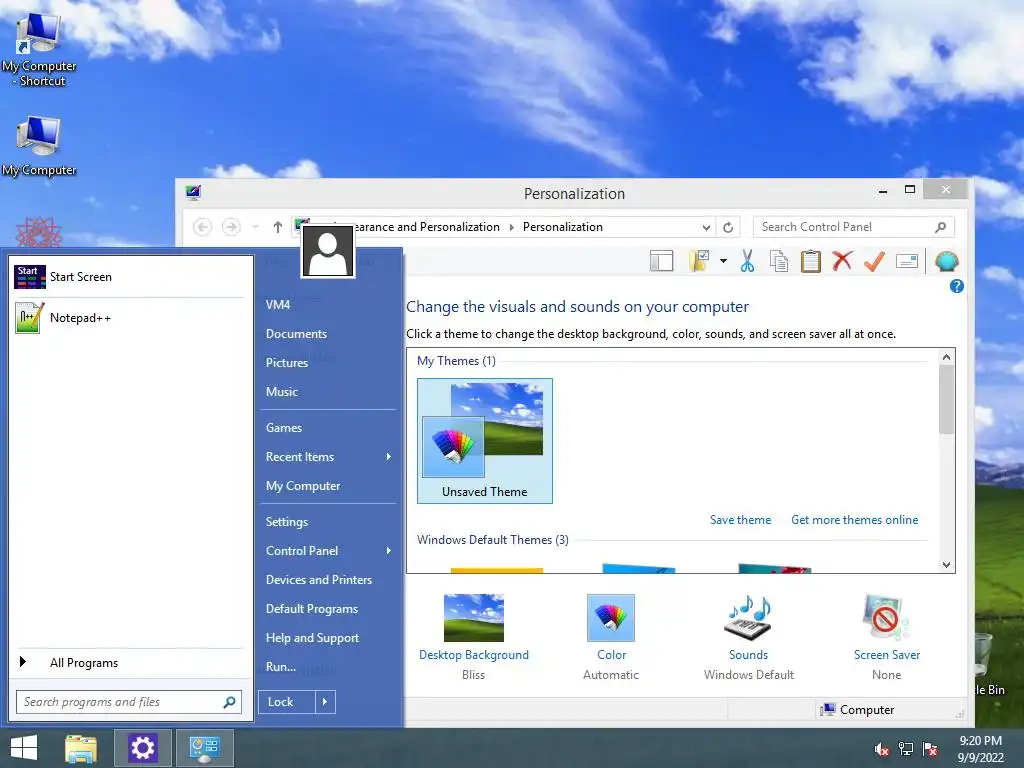Screen dimensions: 1024x768
Task: Open Pictures from the Start menu
Action: 287,362
